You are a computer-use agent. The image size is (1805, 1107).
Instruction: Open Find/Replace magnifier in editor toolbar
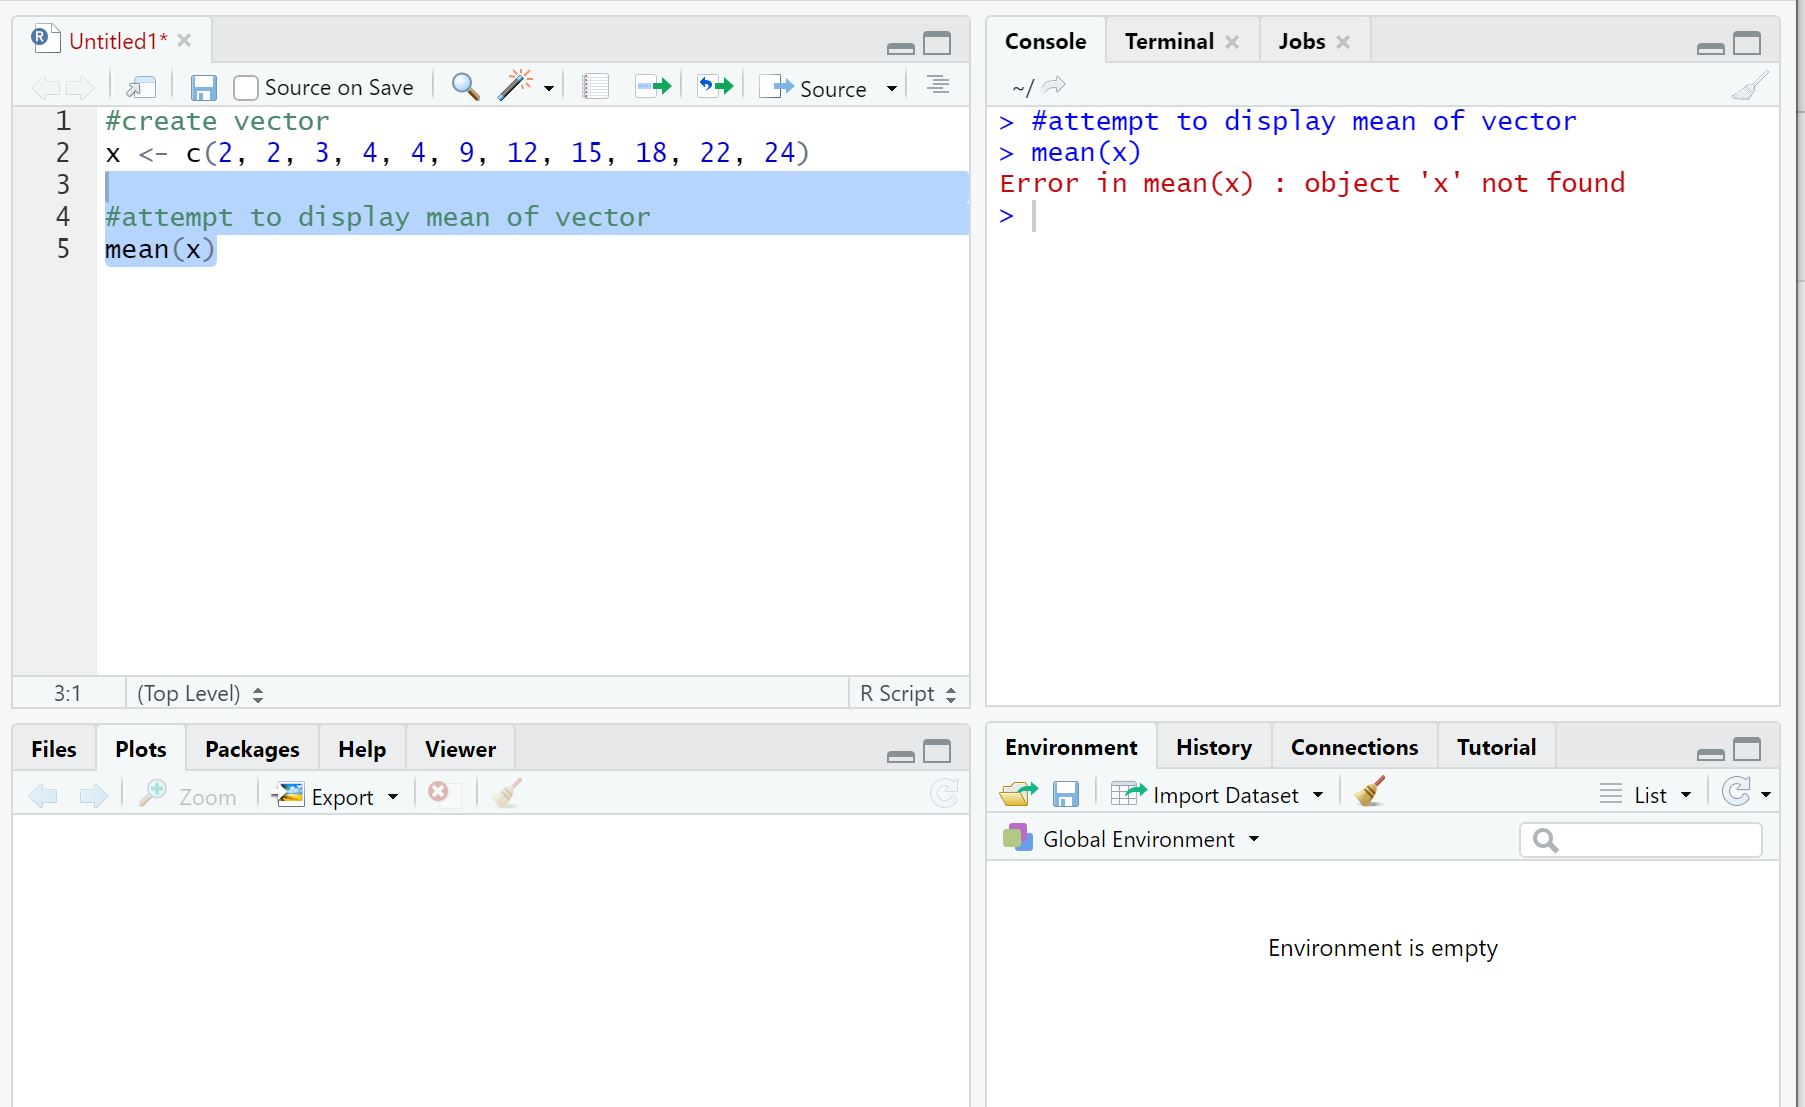pyautogui.click(x=464, y=87)
